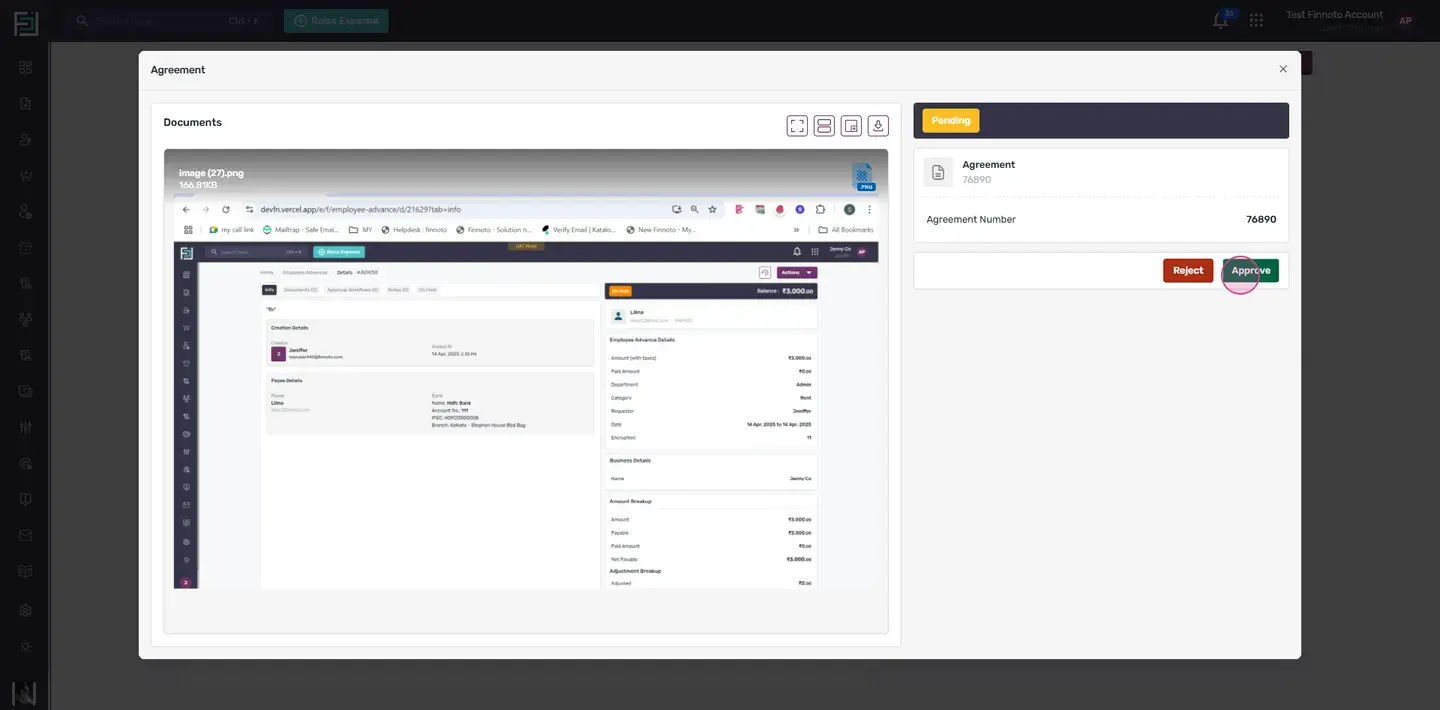Reject the pending agreement
Viewport: 1440px width, 710px height.
tap(1188, 271)
